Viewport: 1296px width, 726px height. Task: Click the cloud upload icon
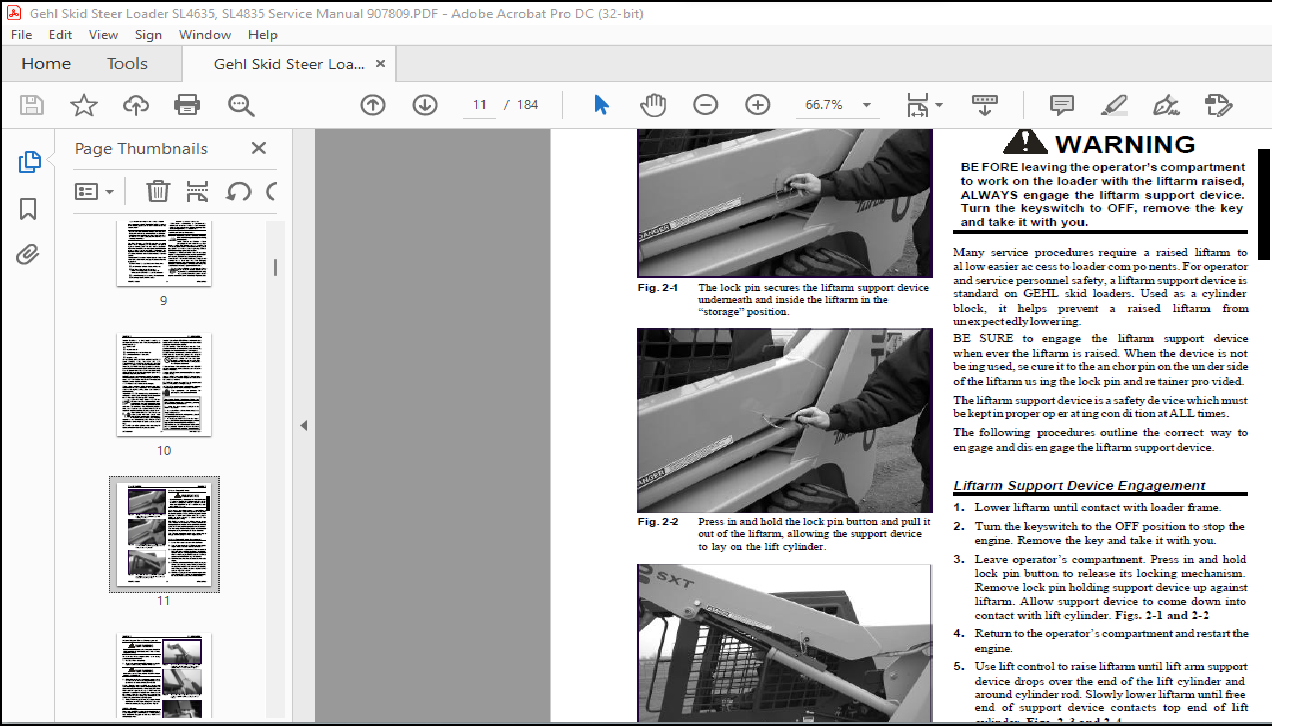coord(135,105)
